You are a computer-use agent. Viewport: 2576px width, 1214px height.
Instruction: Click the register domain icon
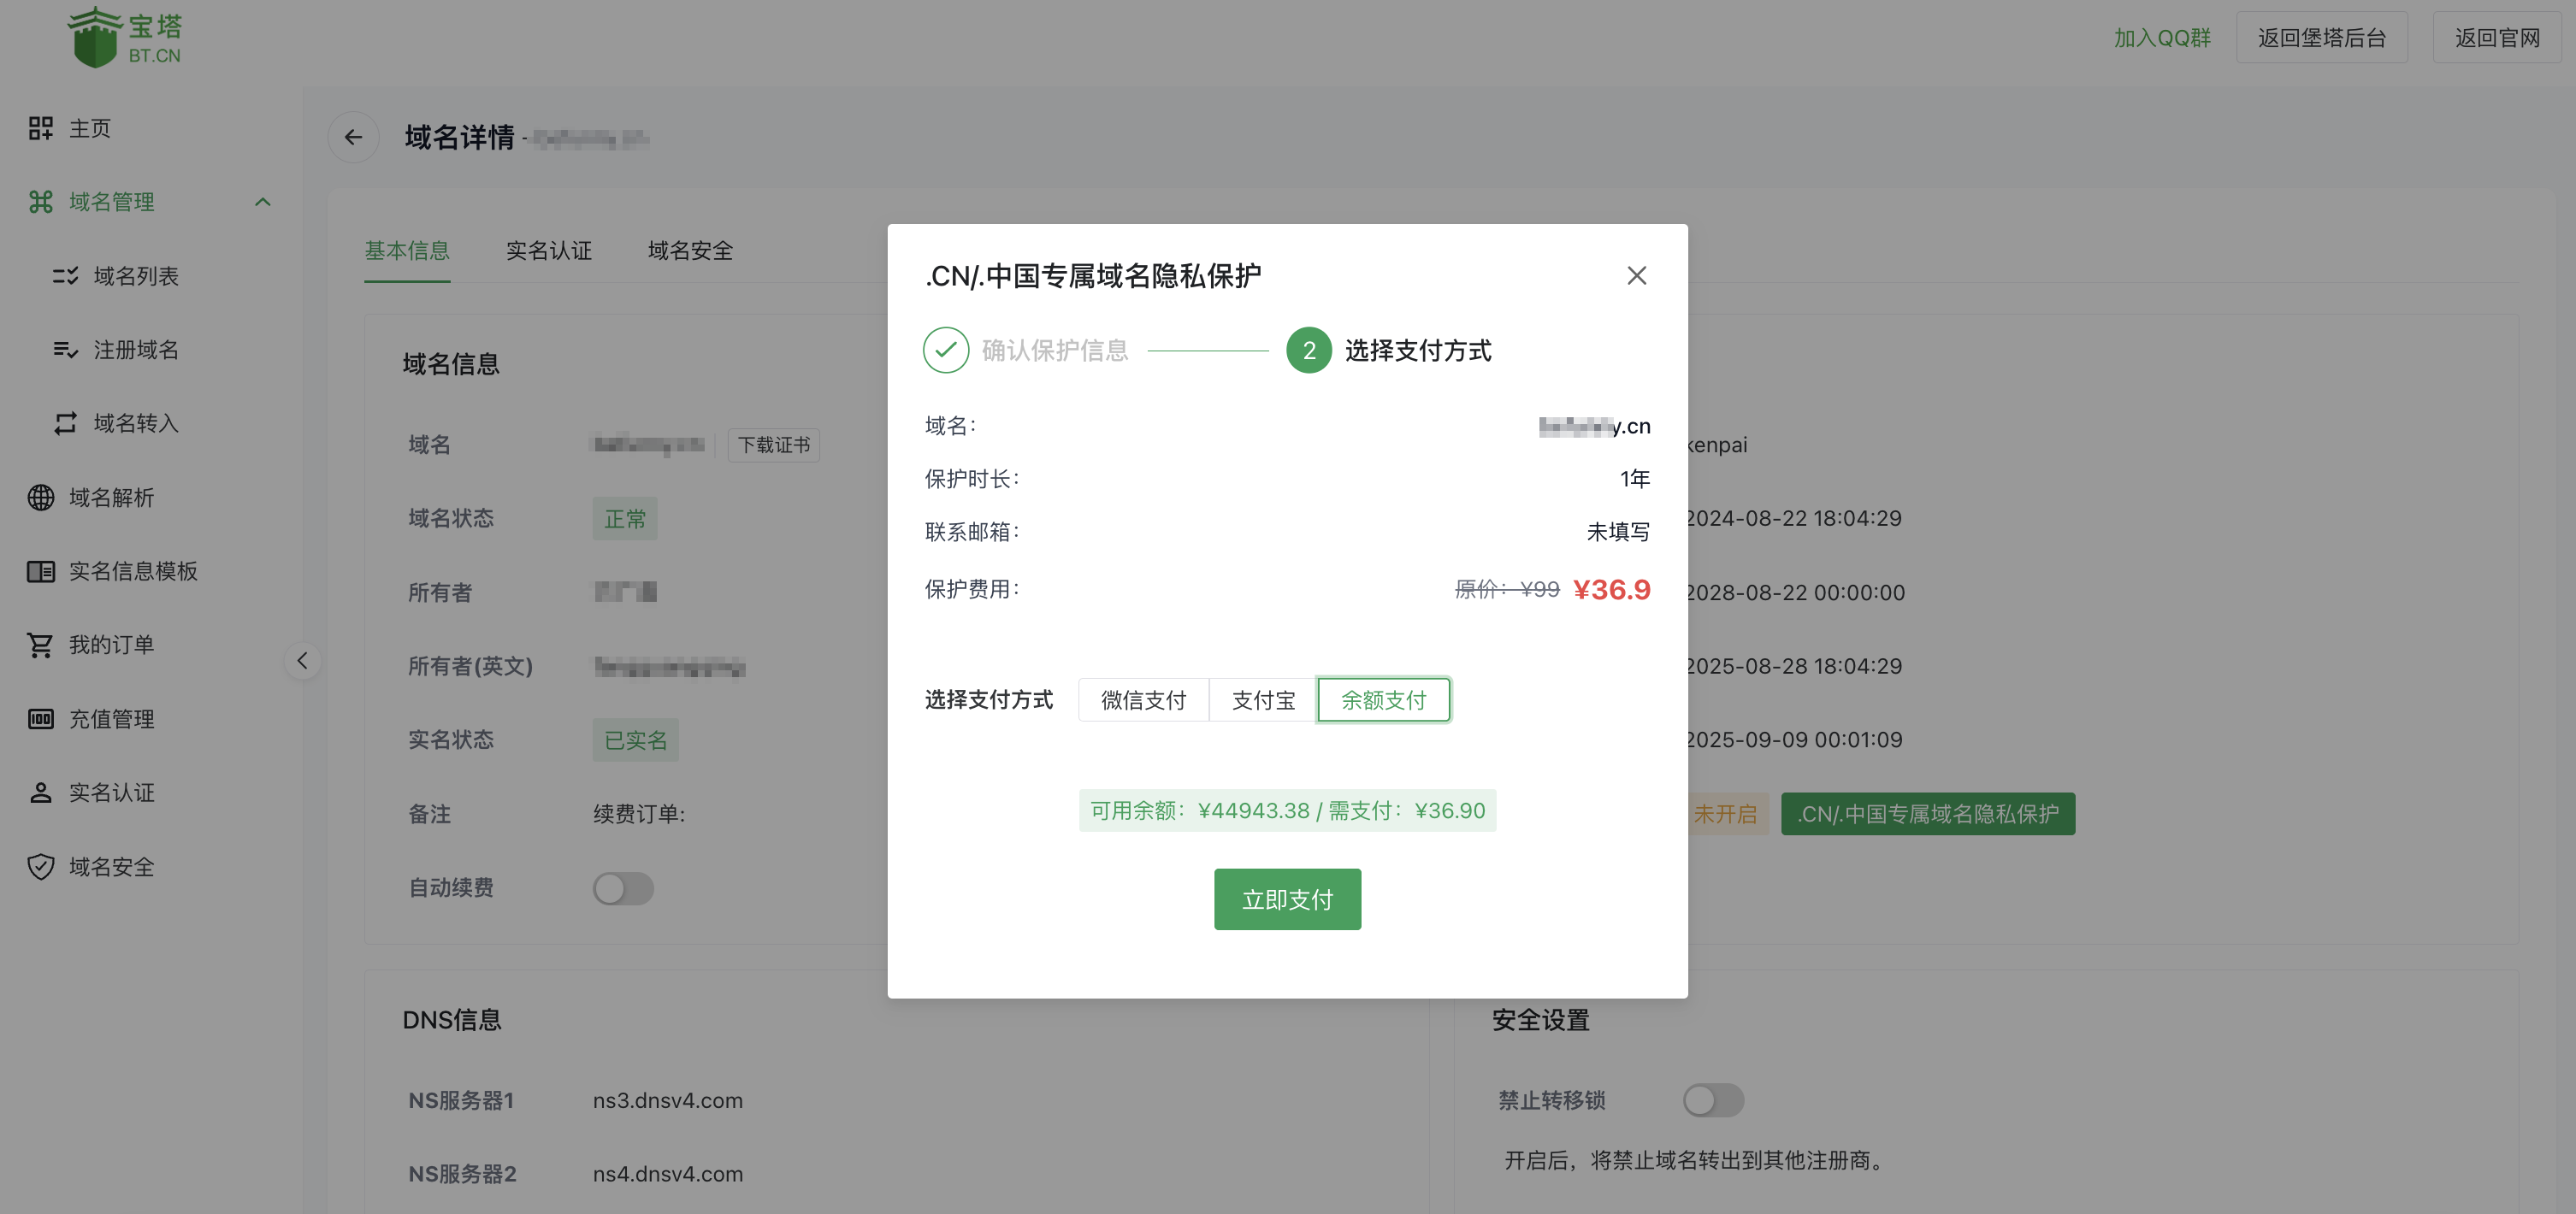[x=65, y=350]
